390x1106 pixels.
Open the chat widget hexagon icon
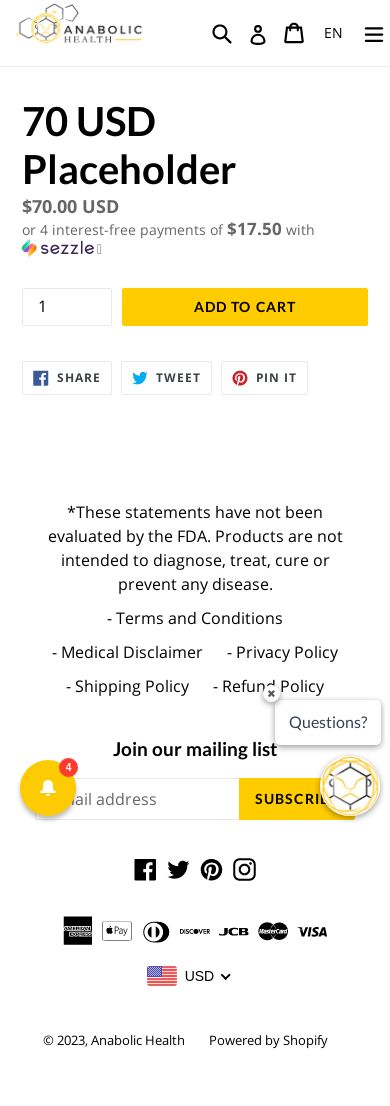point(351,786)
